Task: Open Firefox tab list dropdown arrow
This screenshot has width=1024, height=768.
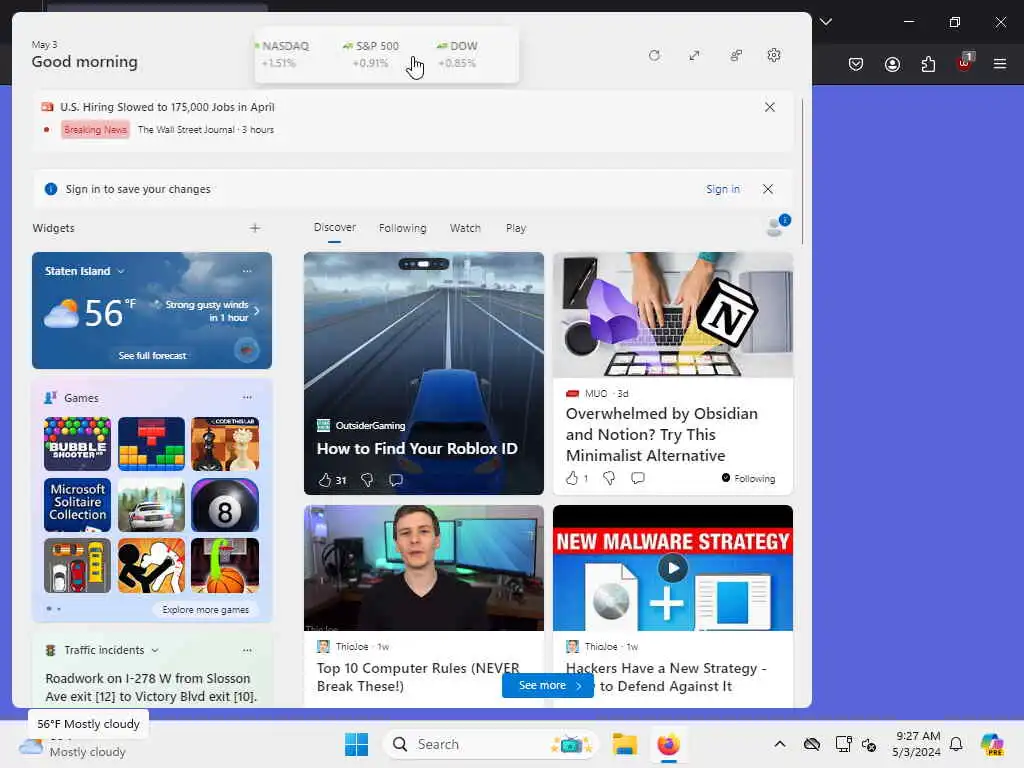Action: click(x=826, y=22)
